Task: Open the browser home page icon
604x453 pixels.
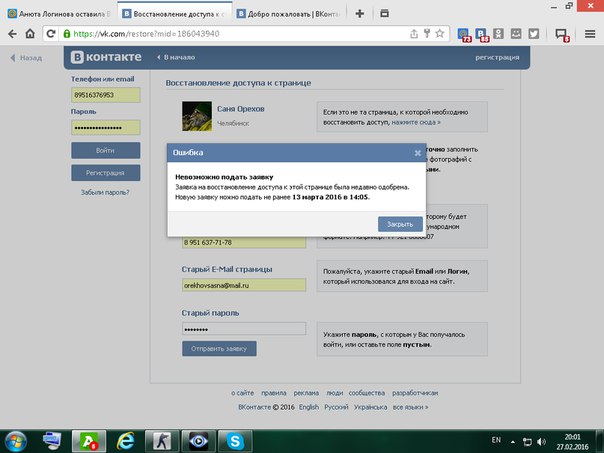Action: tap(30, 34)
